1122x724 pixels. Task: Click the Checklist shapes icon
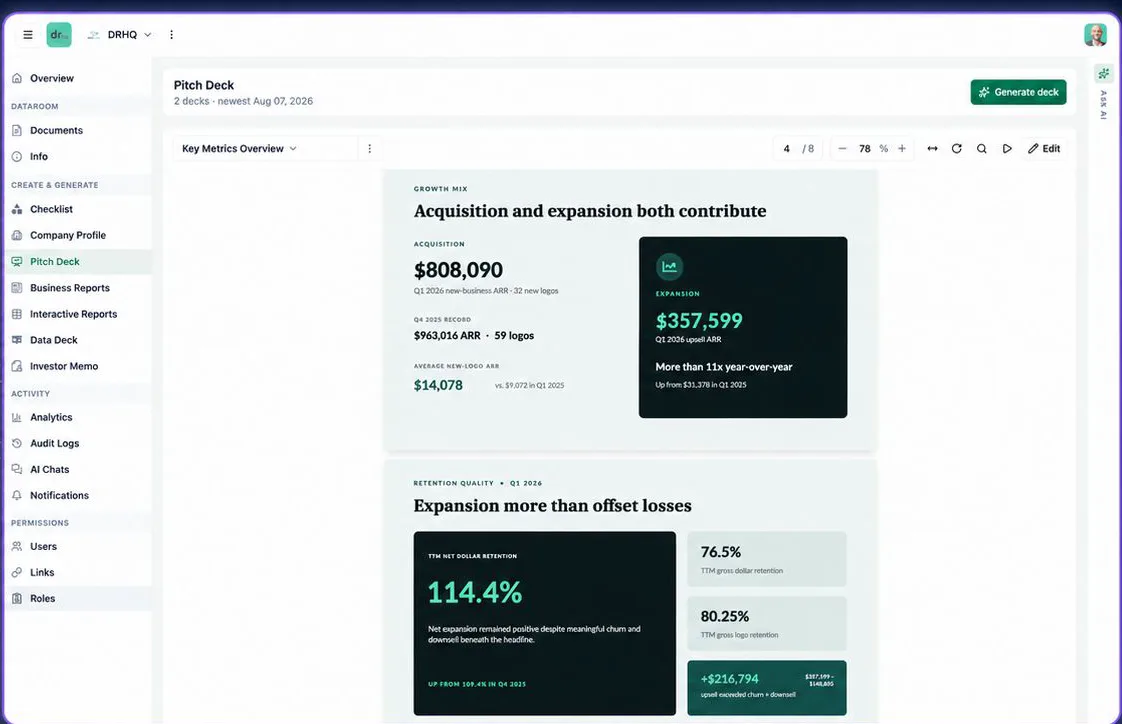17,209
